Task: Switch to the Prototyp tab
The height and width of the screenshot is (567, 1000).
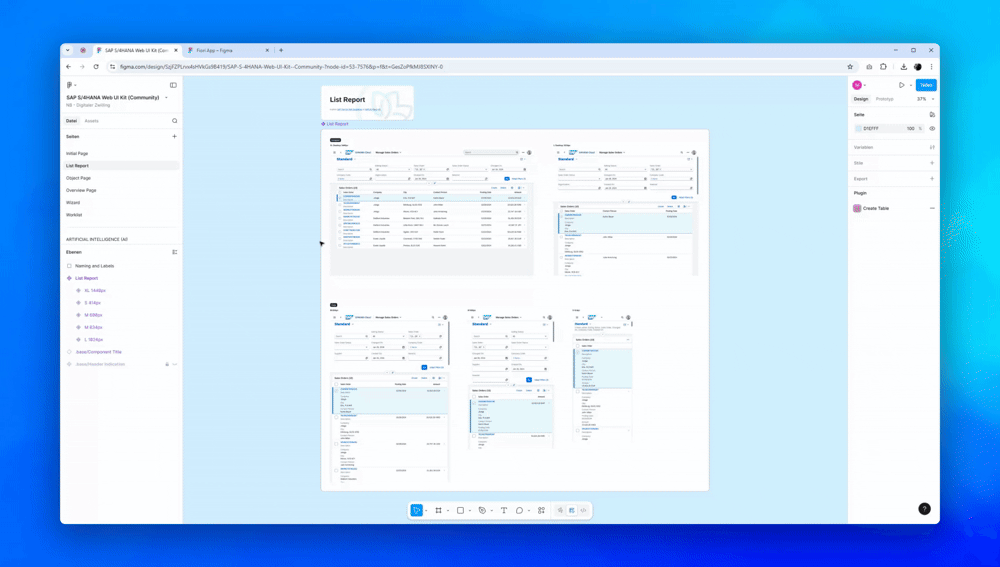Action: coord(885,99)
